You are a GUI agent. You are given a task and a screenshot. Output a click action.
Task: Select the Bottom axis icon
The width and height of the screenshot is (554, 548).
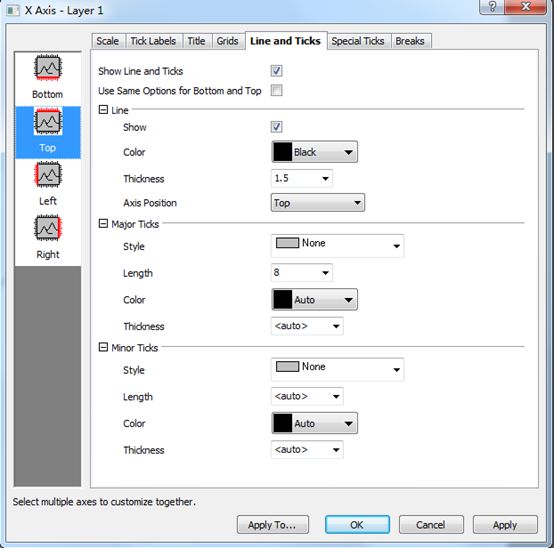48,67
